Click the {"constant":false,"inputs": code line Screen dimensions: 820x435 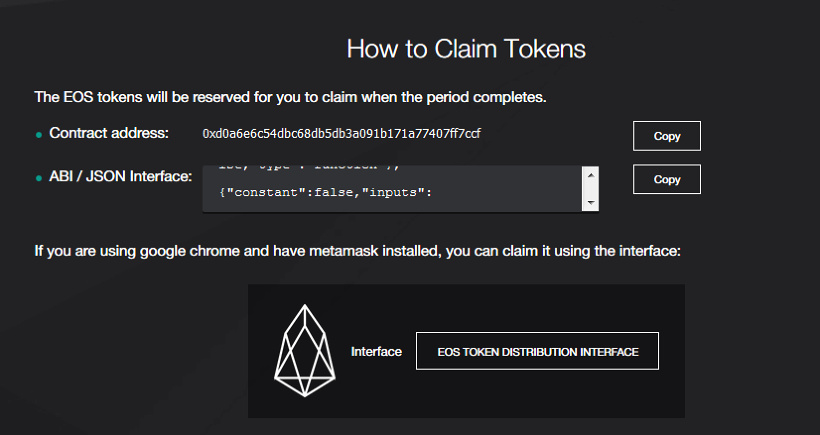point(324,190)
